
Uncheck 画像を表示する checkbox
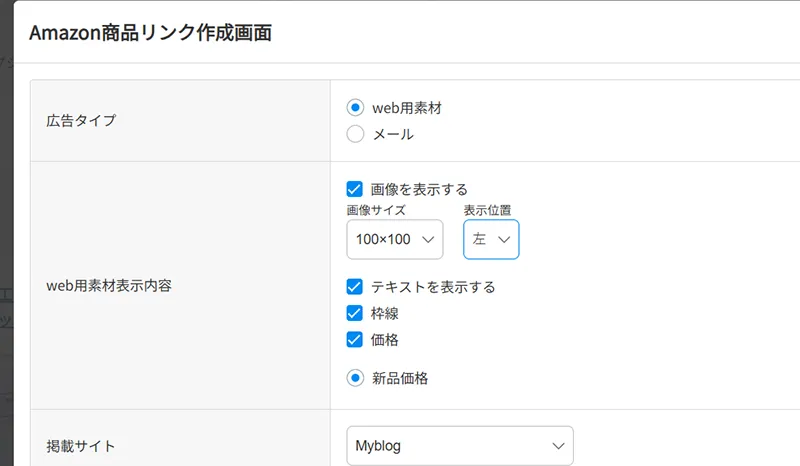click(355, 189)
